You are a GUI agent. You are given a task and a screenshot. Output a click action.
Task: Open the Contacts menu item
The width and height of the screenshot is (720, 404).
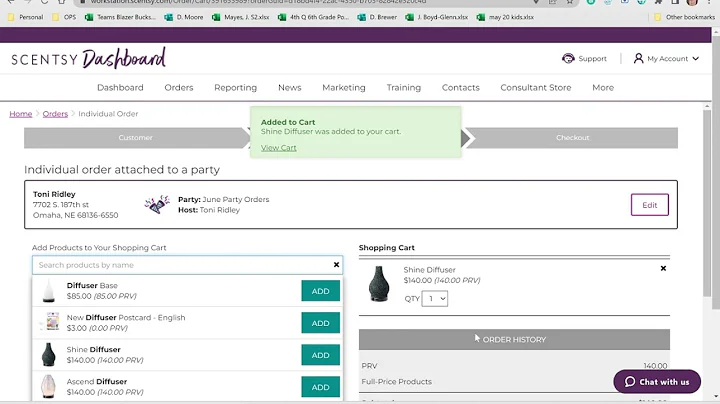pos(461,87)
